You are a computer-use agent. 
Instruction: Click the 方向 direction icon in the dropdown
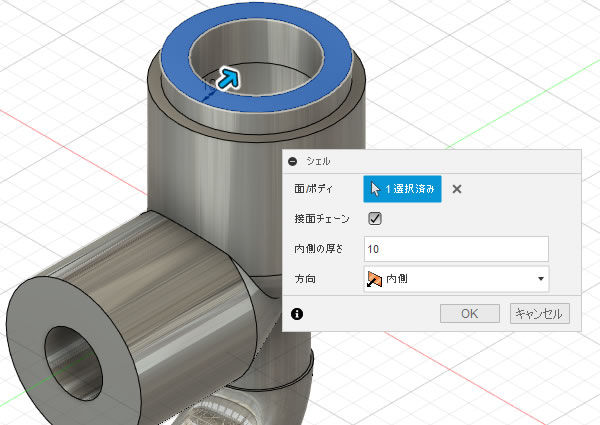tap(374, 279)
